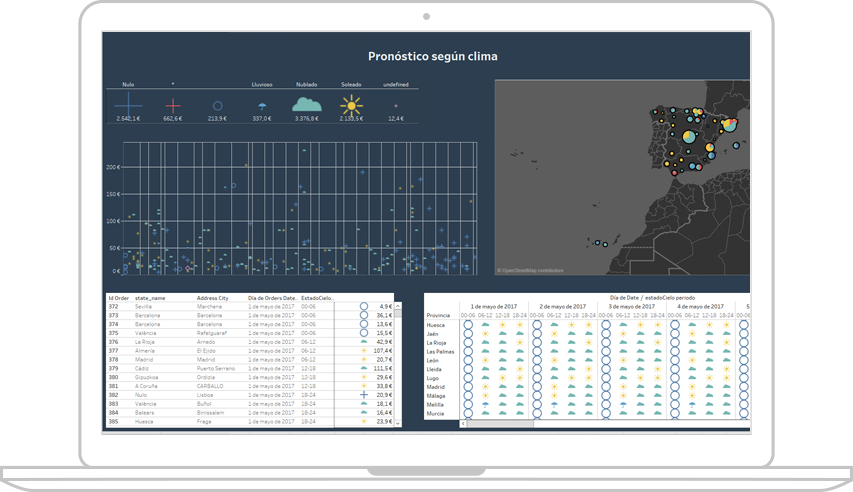Viewport: 853px width, 492px height.
Task: Click Melilla 2 de mayo 06-12 umbrella icon
Action: [554, 405]
